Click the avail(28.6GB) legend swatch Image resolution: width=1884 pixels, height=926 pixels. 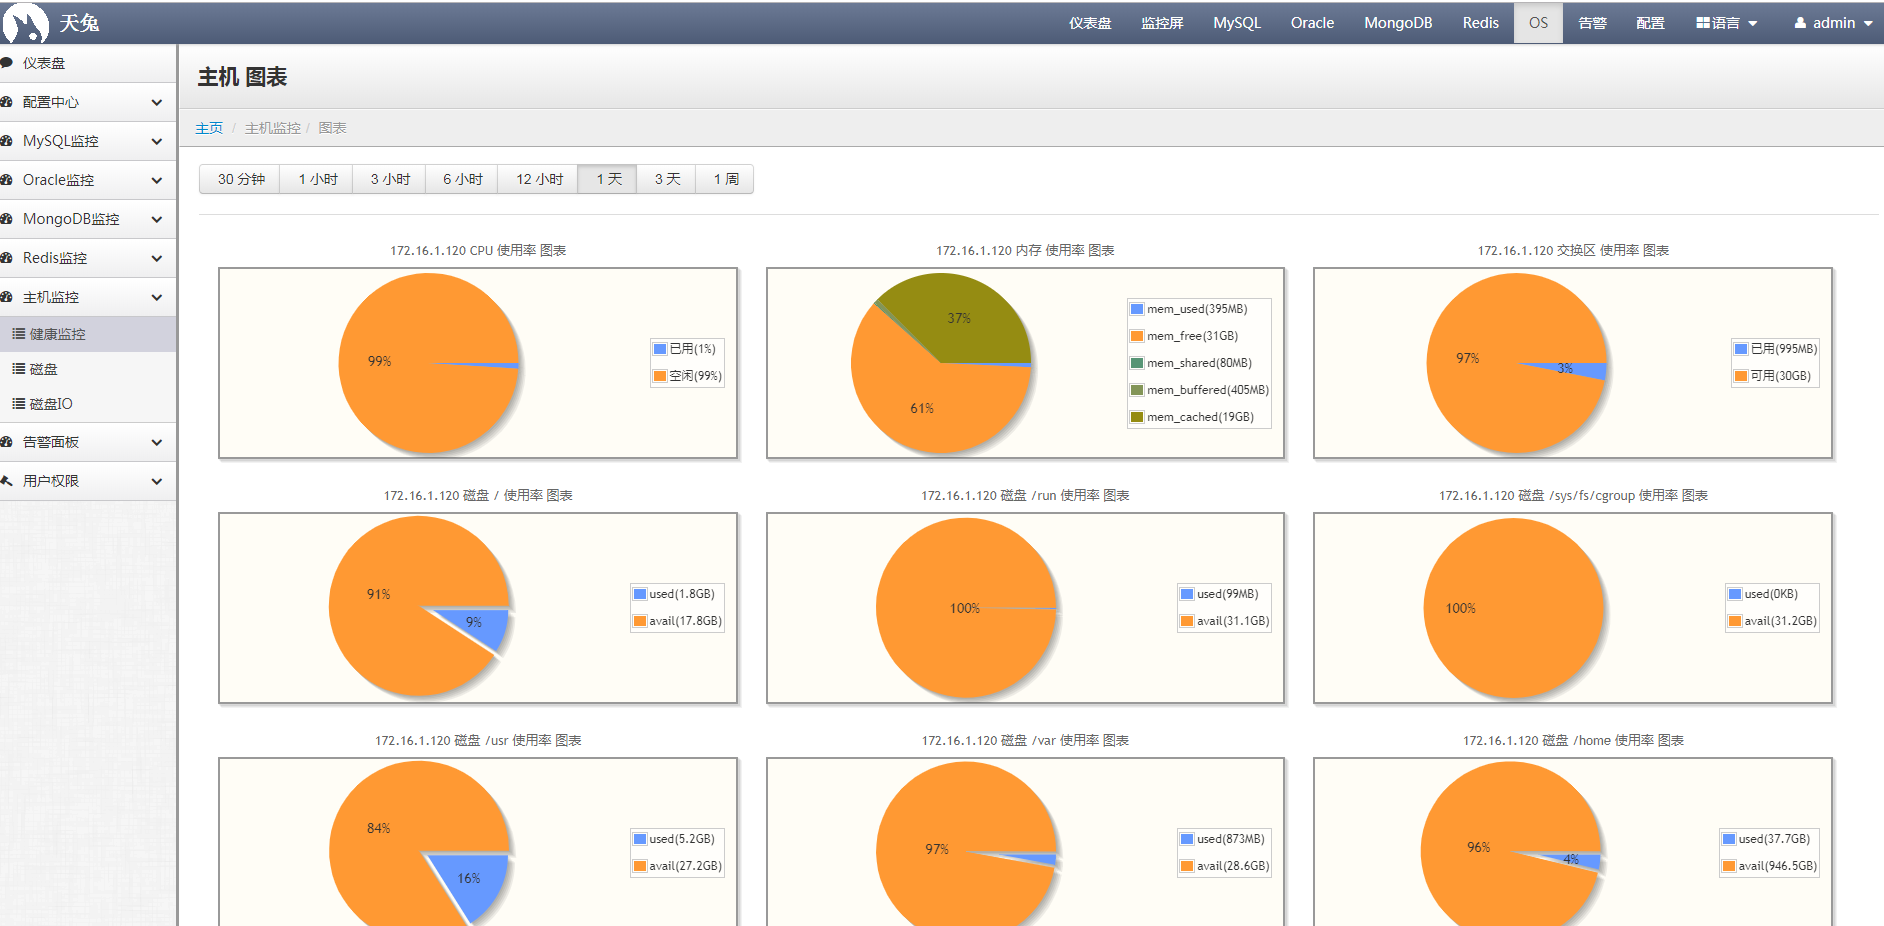pyautogui.click(x=1187, y=866)
